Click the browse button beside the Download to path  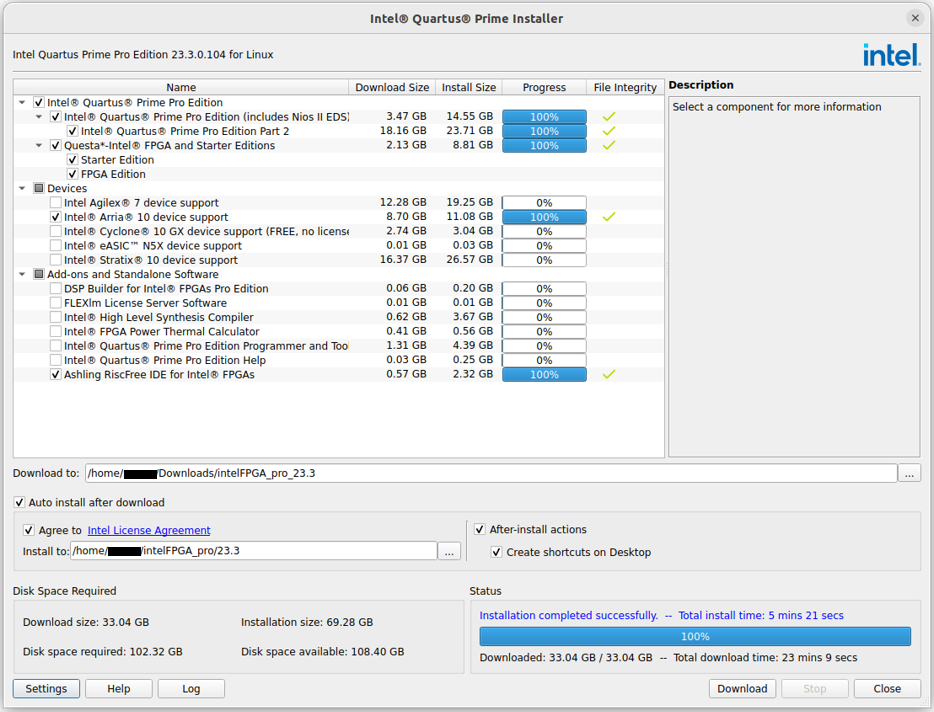point(909,473)
